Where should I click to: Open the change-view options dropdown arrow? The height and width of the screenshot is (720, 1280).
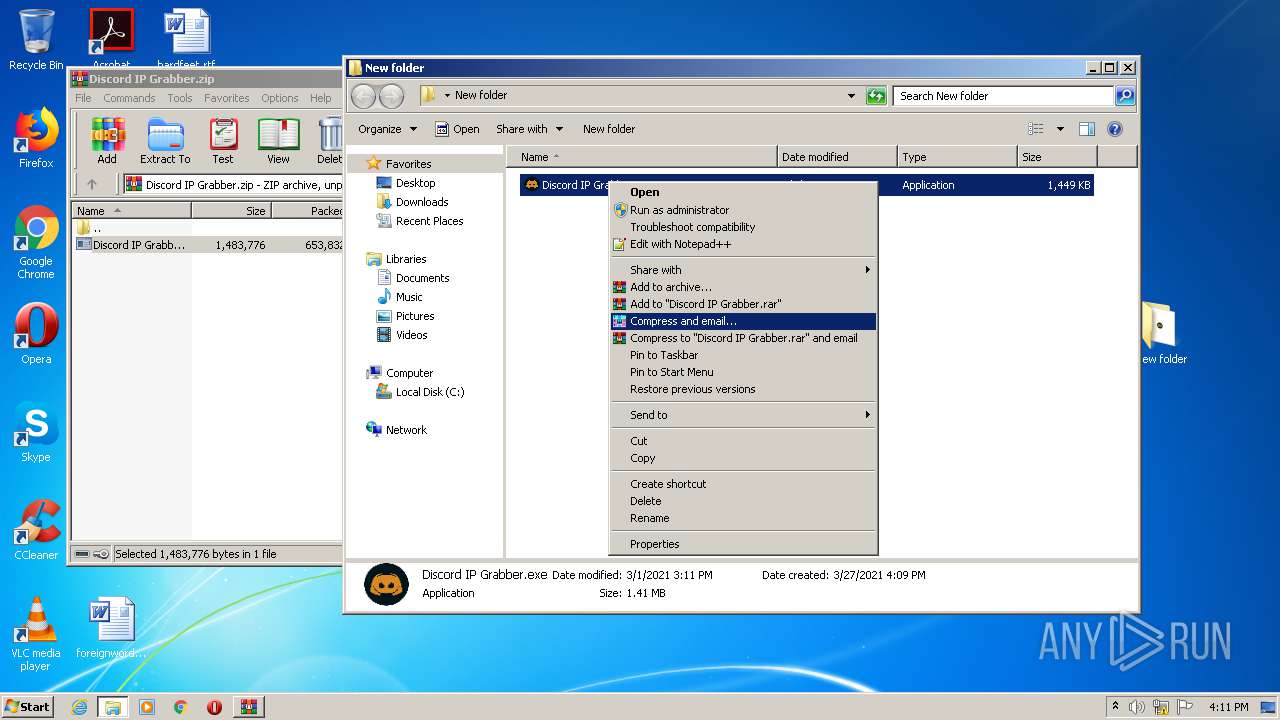[x=1060, y=129]
